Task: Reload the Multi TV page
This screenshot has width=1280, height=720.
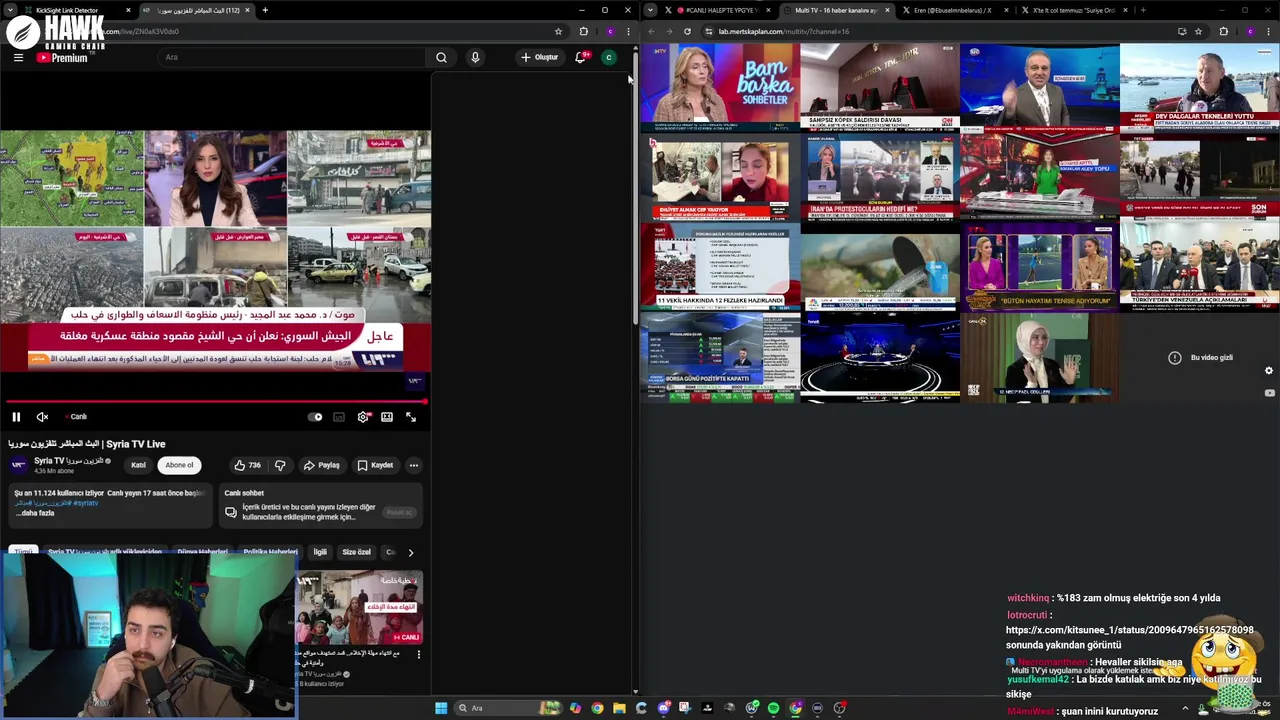Action: click(x=687, y=31)
